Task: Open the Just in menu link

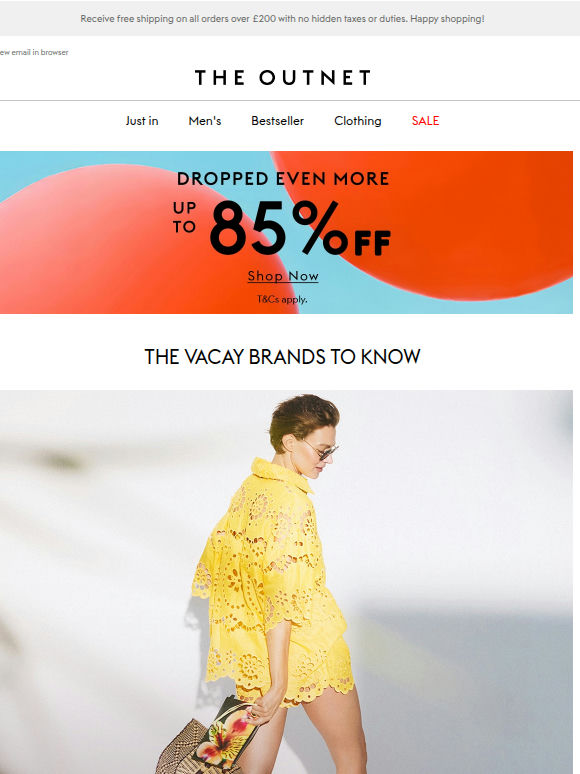Action: [142, 121]
